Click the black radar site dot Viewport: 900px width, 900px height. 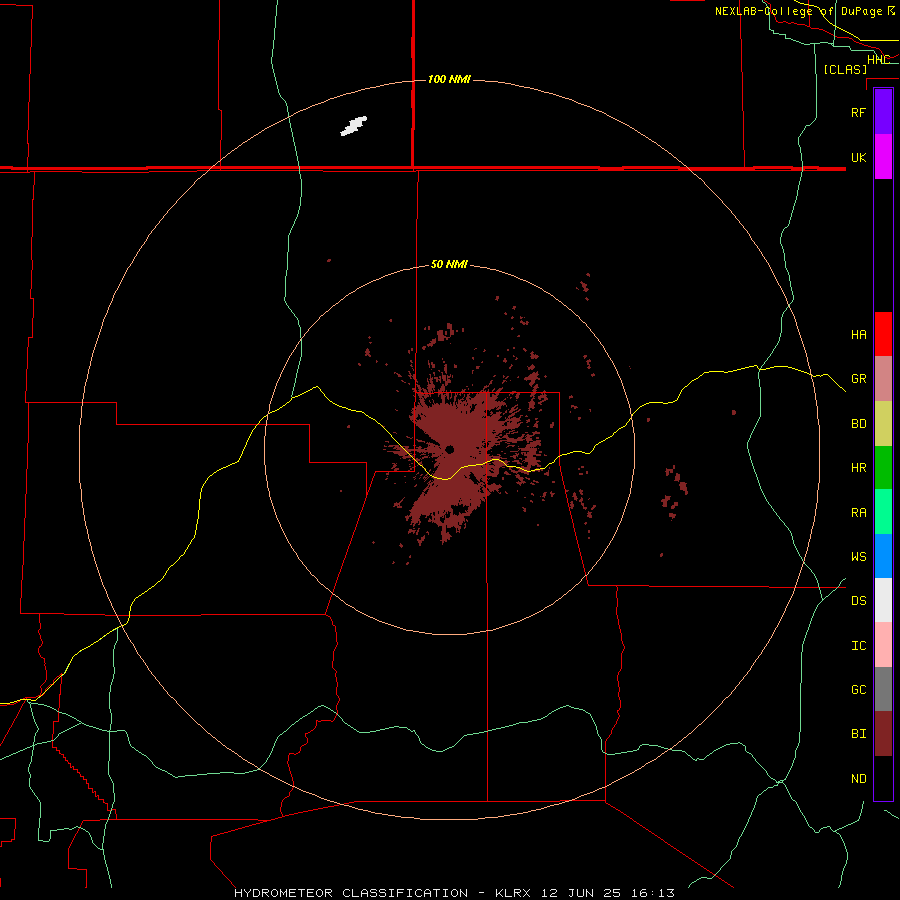coord(449,449)
